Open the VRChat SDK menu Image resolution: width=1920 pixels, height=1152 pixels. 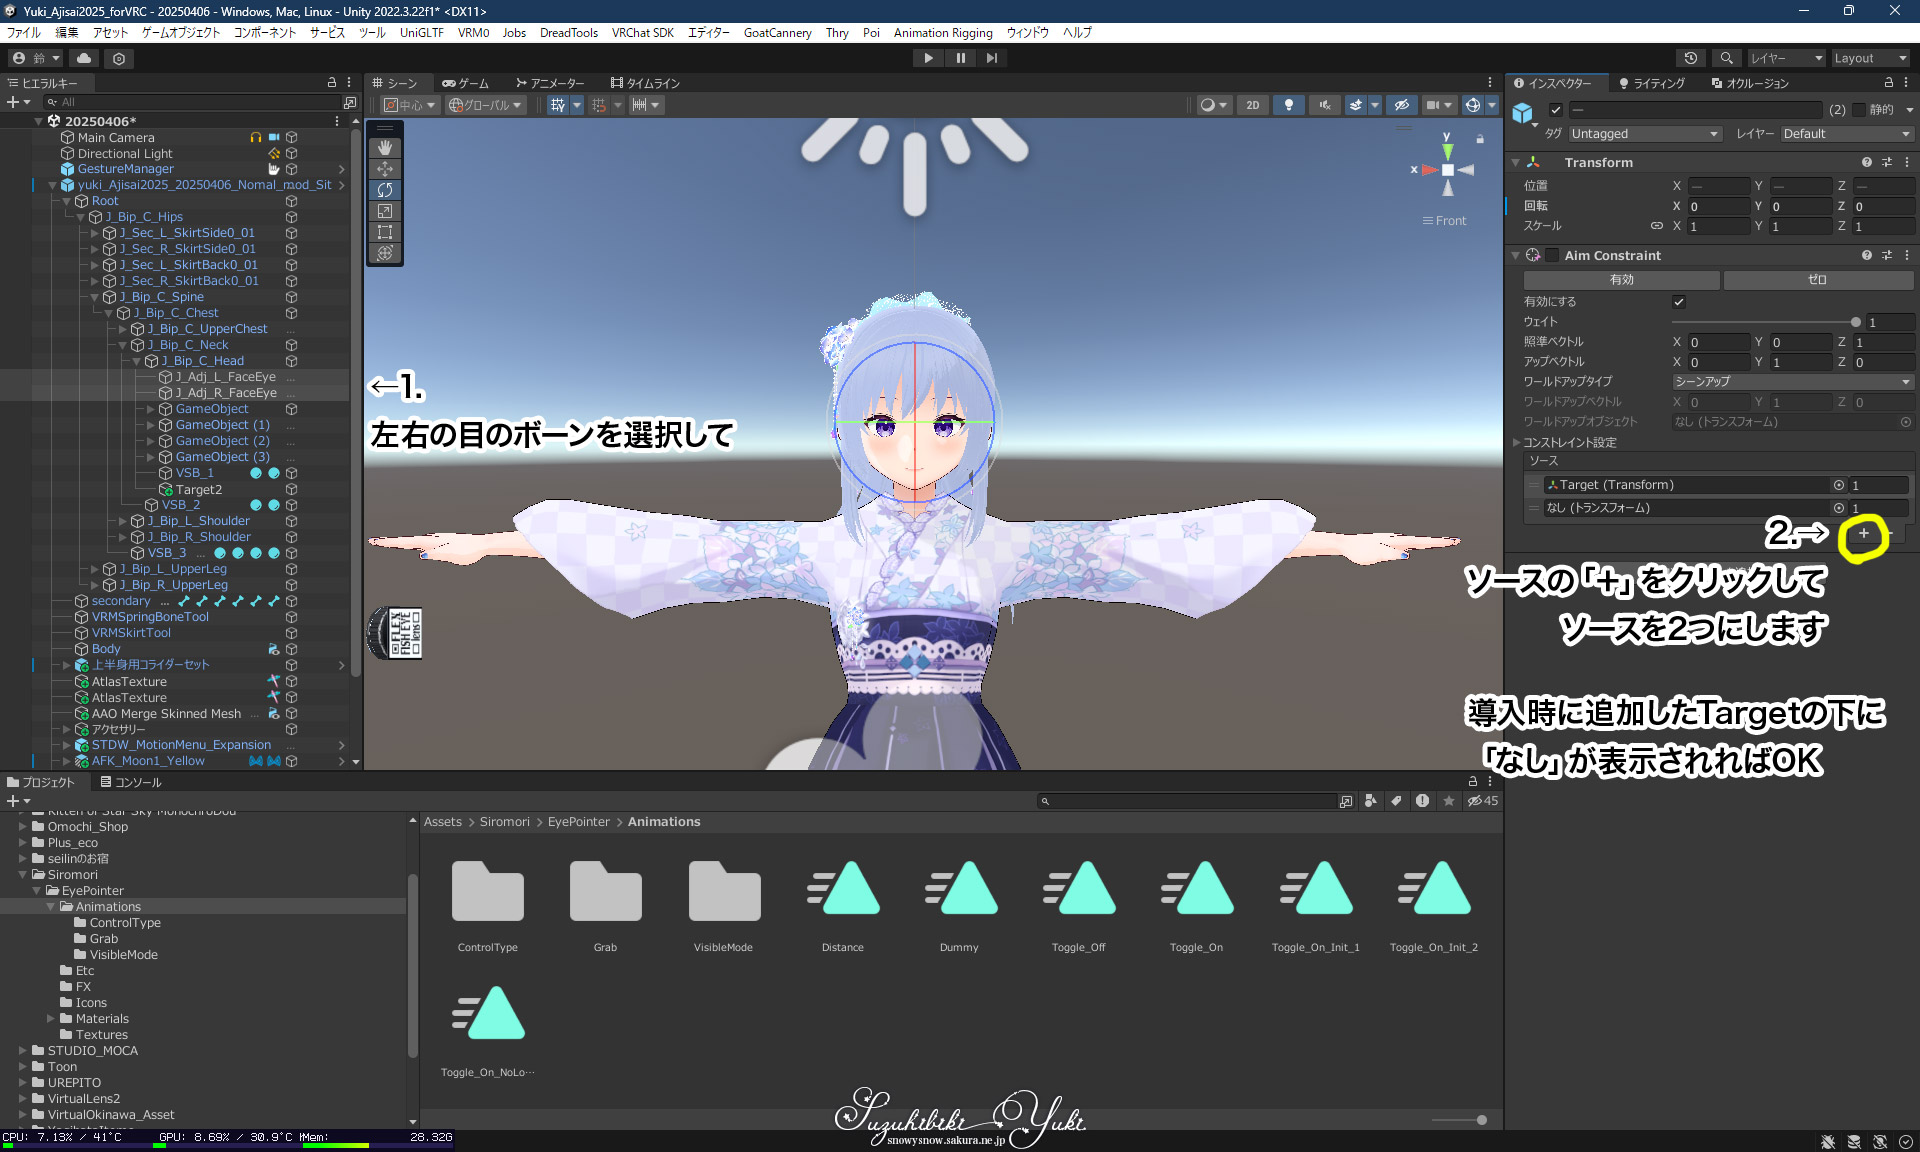[x=642, y=33]
